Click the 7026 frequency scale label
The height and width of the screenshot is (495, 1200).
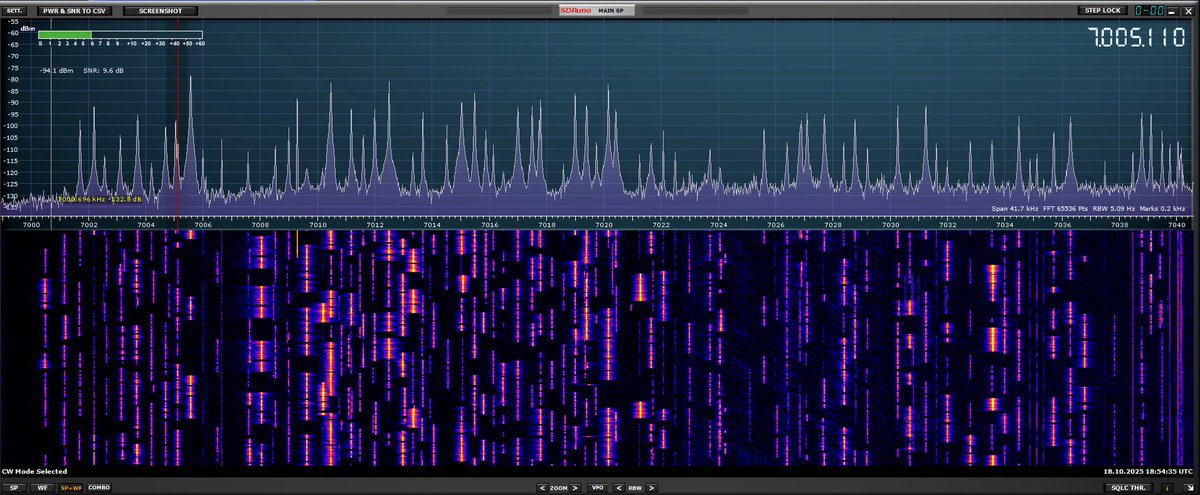point(776,225)
